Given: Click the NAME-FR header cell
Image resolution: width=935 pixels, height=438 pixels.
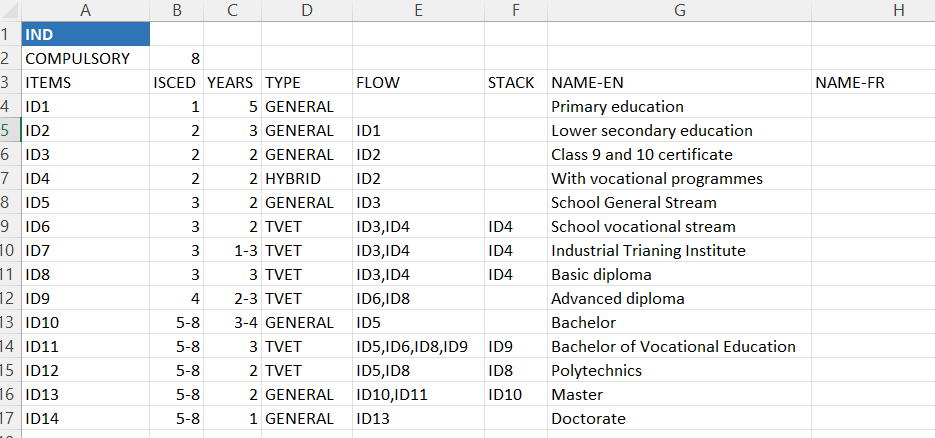Looking at the screenshot, I should 873,82.
